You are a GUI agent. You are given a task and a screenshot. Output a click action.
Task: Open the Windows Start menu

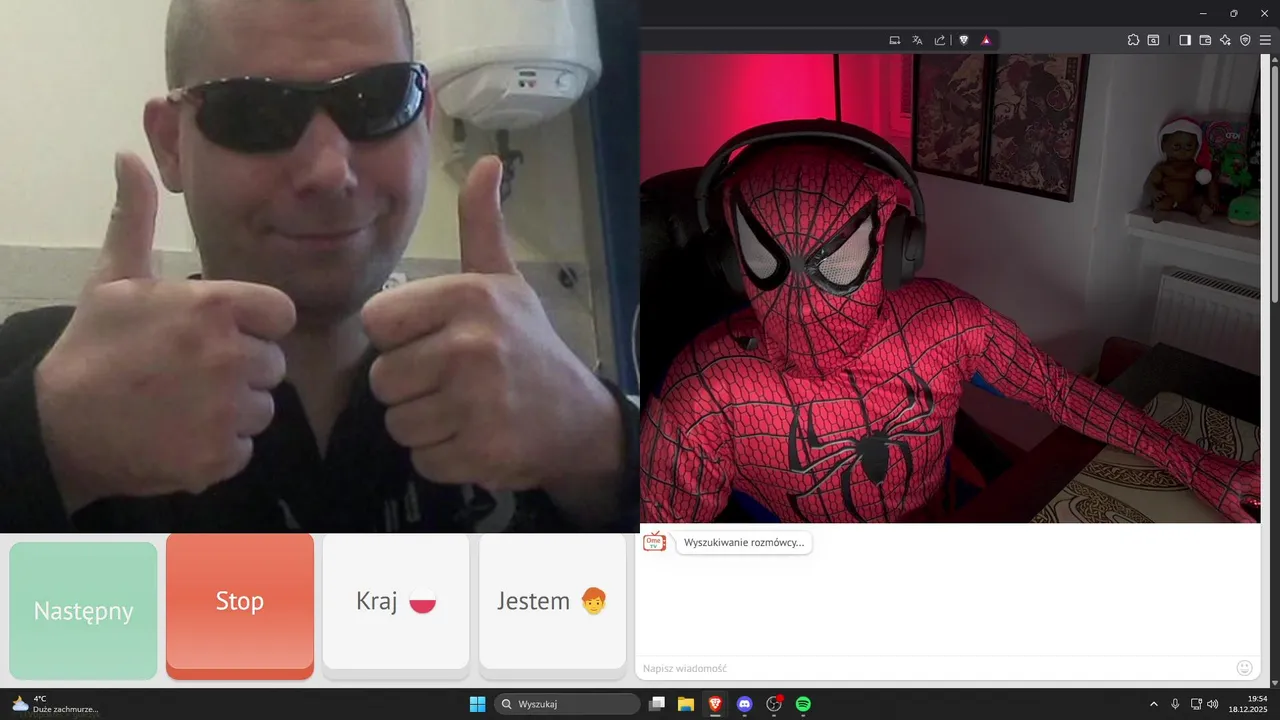click(x=477, y=704)
